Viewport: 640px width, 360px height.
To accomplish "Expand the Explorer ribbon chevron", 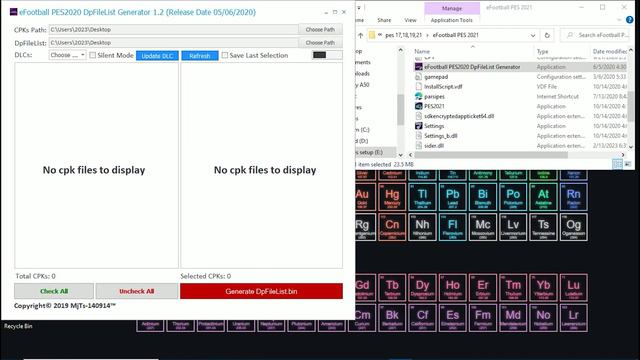I will 619,20.
